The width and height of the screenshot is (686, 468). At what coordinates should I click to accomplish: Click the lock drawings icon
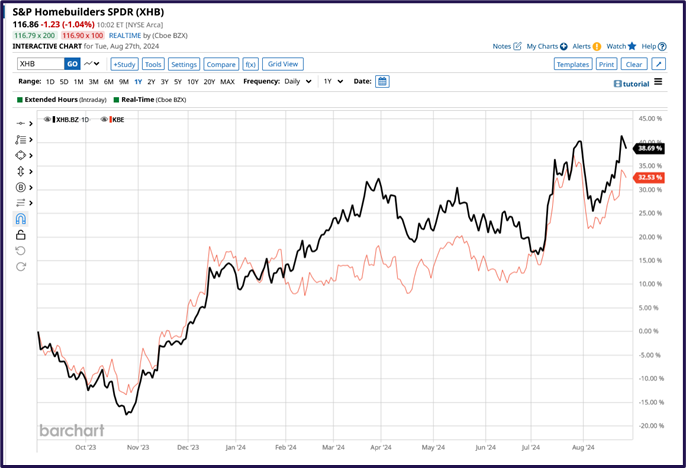pos(21,235)
